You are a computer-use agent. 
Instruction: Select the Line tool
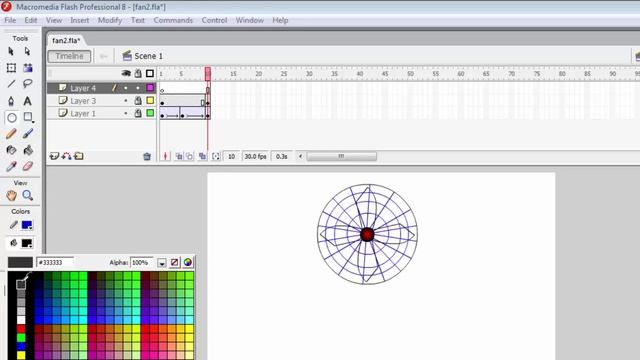coord(11,84)
